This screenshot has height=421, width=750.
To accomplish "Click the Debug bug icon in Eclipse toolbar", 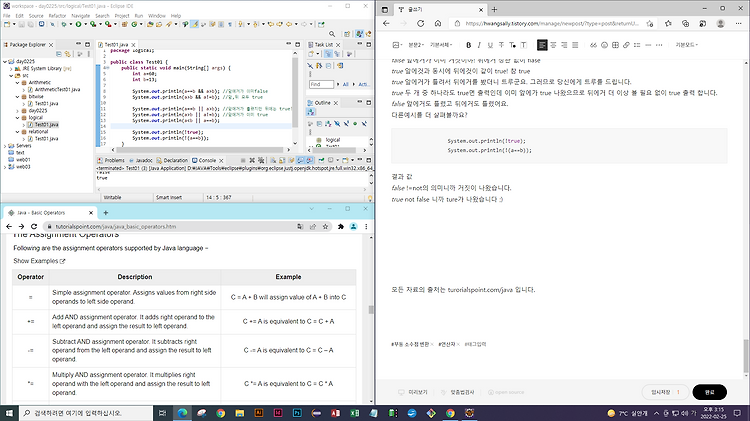I will pos(63,24).
